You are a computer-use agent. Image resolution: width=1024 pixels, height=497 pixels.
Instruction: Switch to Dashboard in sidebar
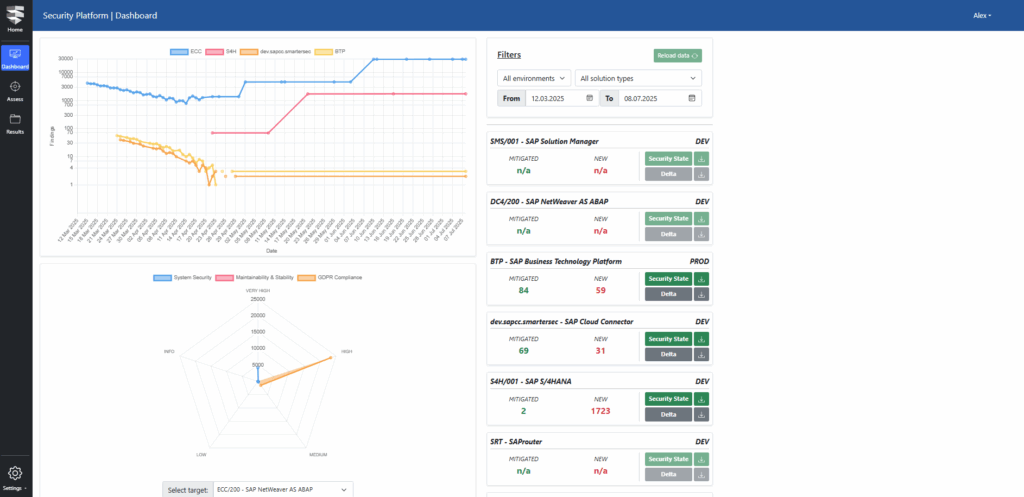click(15, 57)
